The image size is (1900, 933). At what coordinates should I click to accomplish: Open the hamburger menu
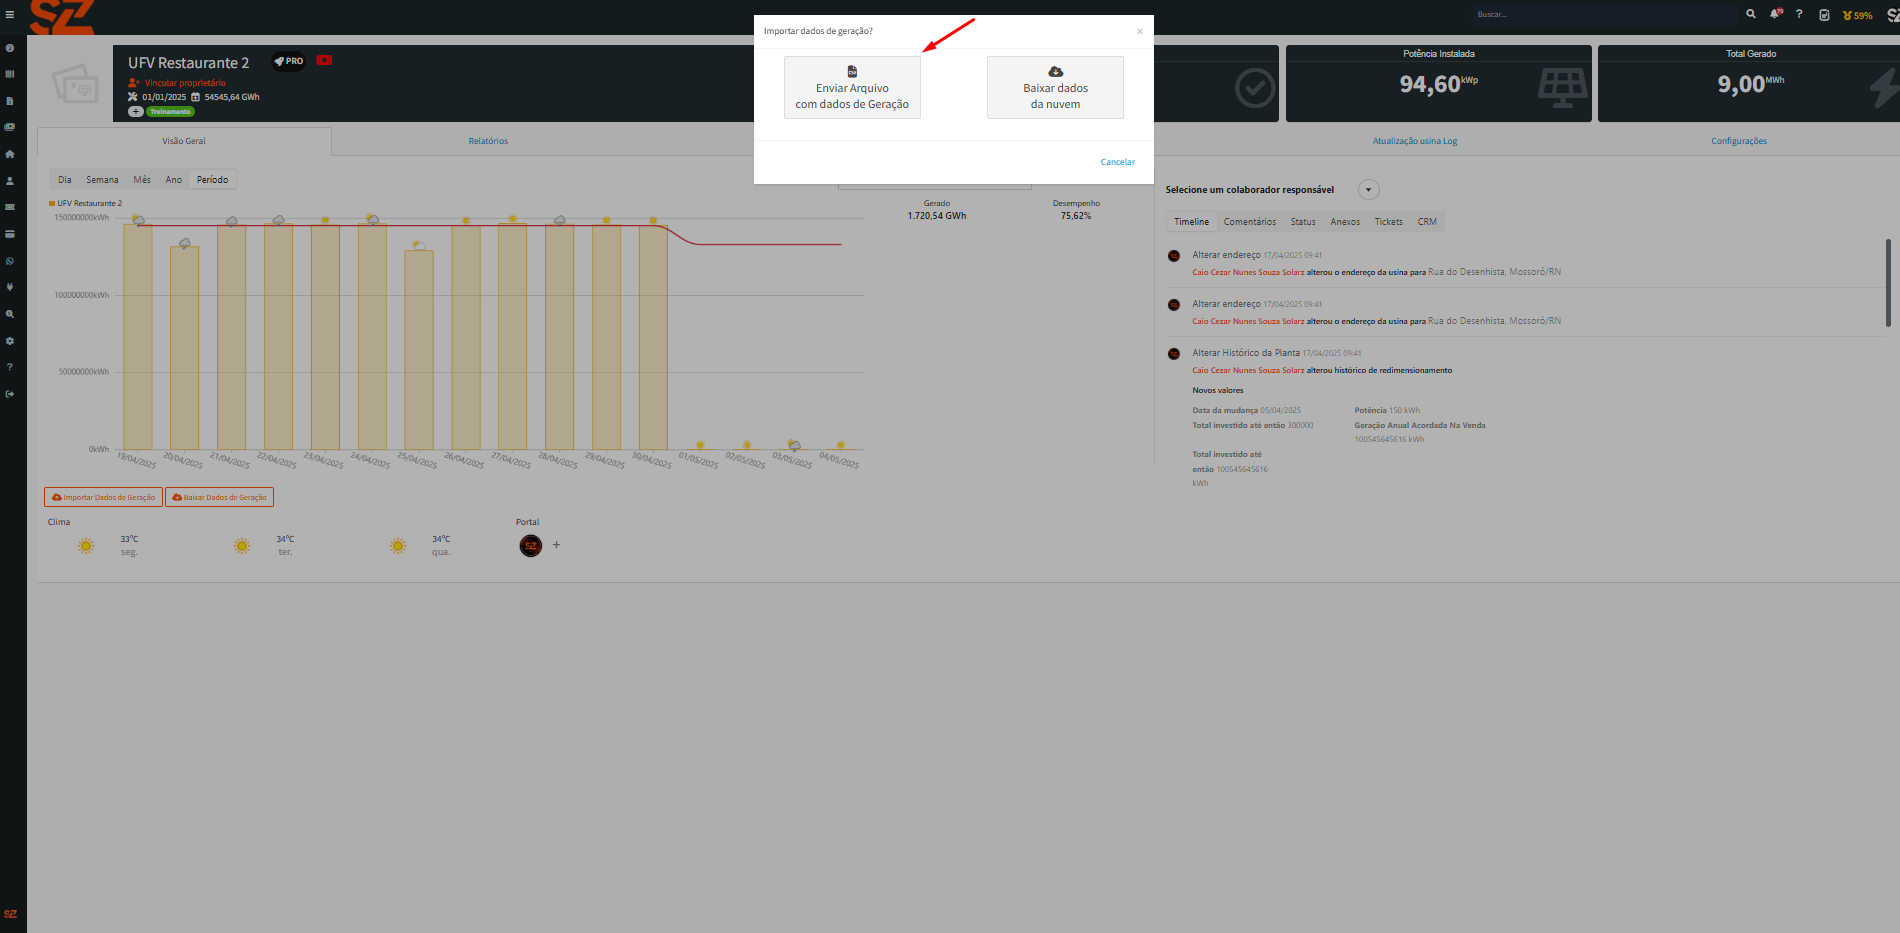click(10, 15)
